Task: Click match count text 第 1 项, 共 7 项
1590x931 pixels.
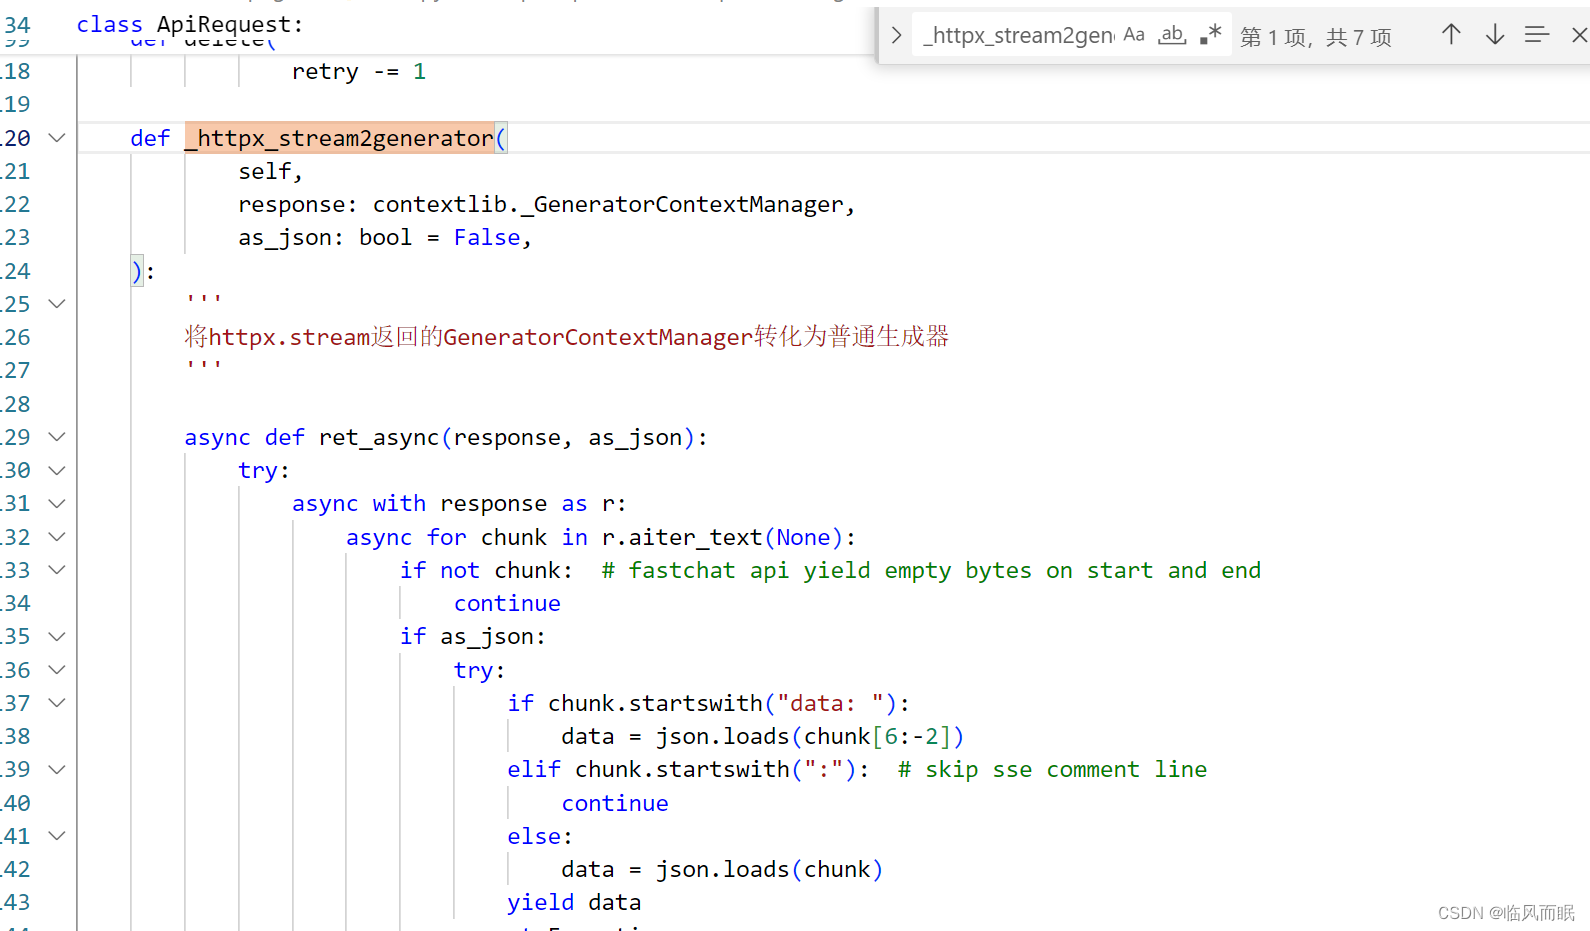Action: (x=1316, y=37)
